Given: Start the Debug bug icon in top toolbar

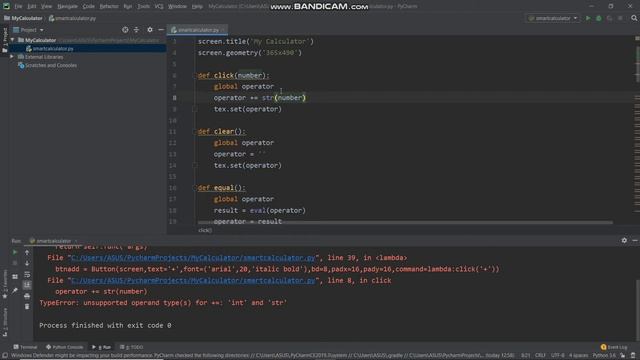Looking at the screenshot, I should (599, 18).
